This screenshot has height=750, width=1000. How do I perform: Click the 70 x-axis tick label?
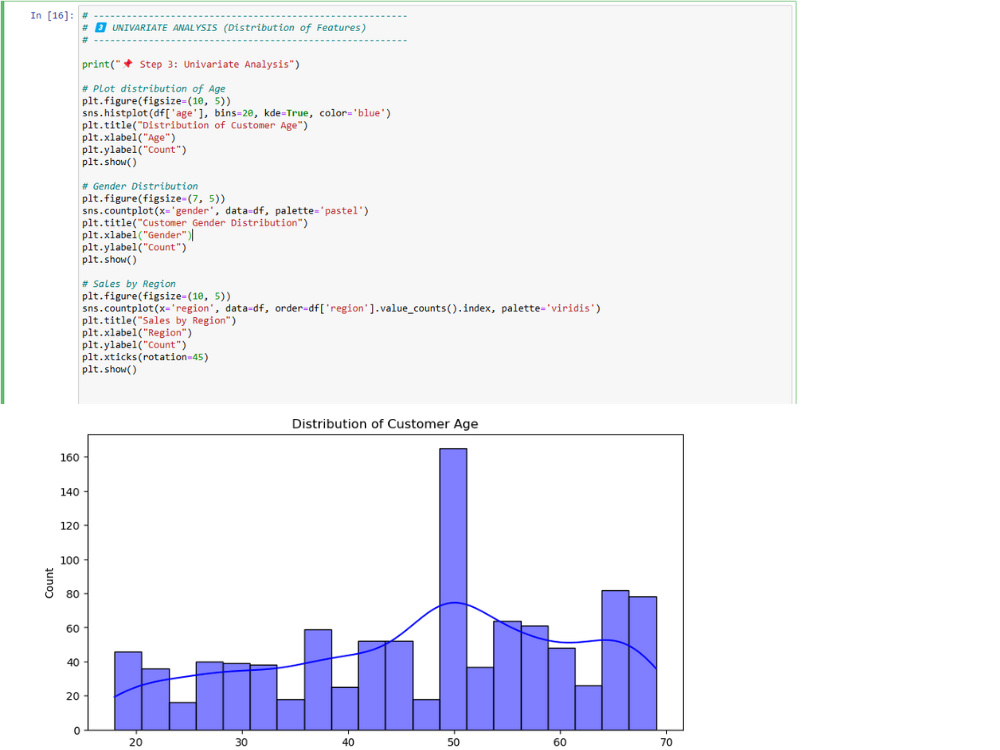666,742
